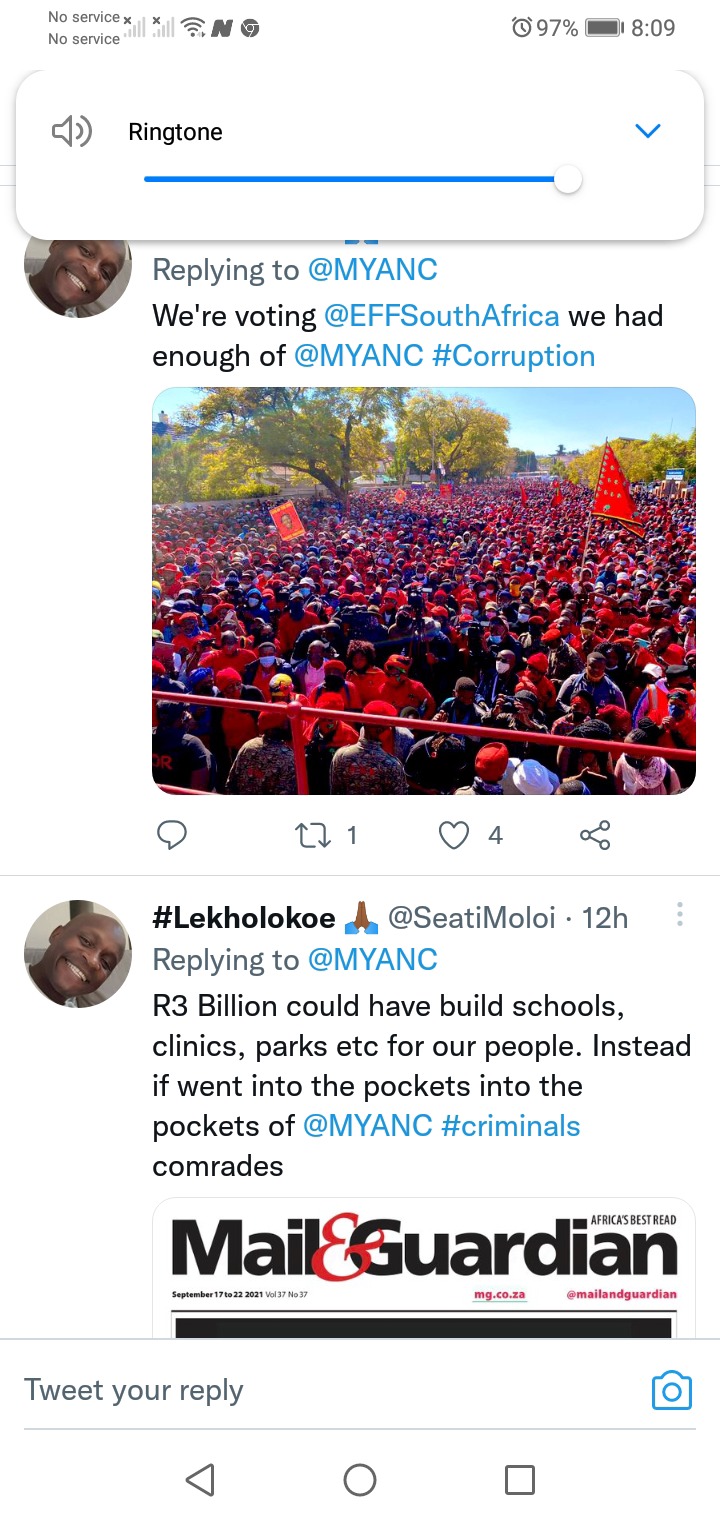The width and height of the screenshot is (720, 1520).
Task: Open the three-dot menu on SeatiMoloi tweet
Action: pyautogui.click(x=680, y=915)
